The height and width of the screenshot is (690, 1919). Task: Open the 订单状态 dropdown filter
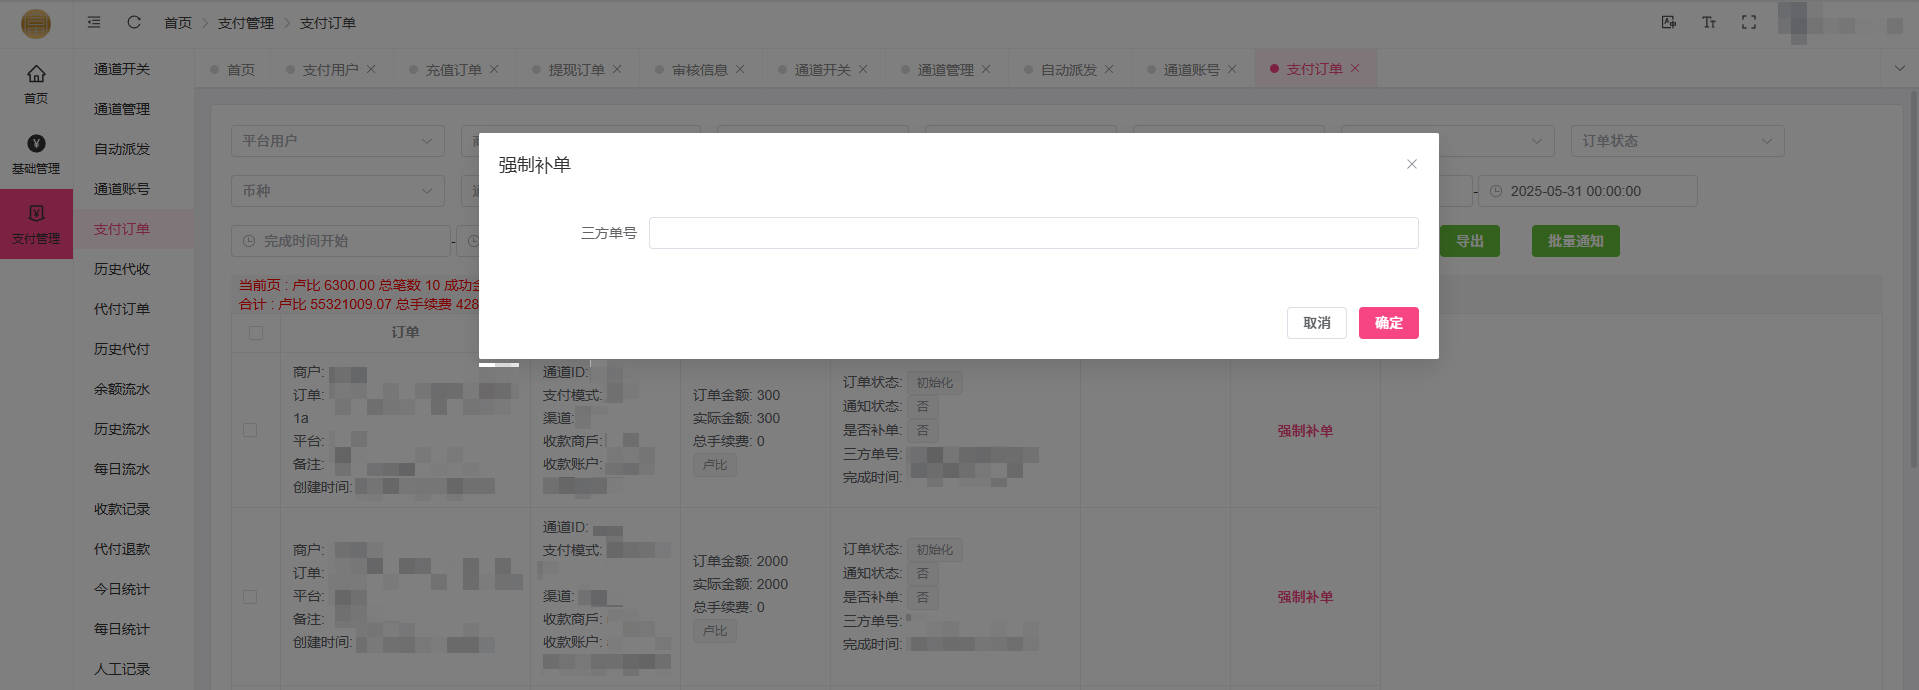pyautogui.click(x=1676, y=141)
